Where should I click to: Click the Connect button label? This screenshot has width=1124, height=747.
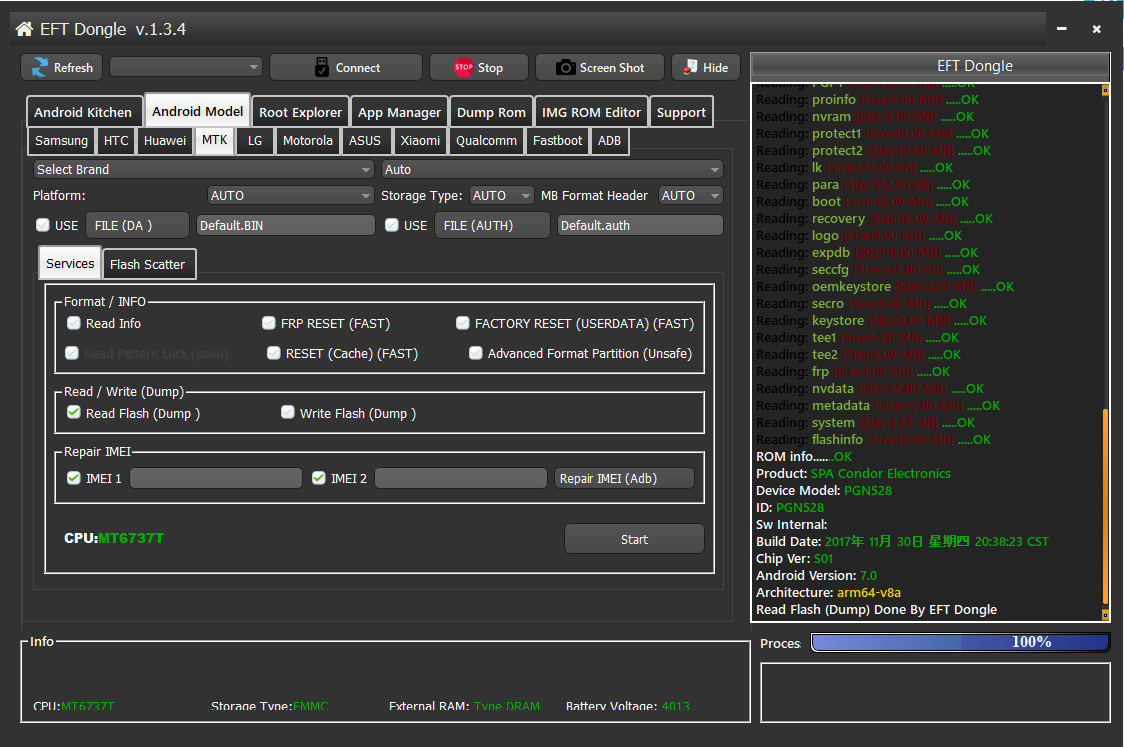[358, 68]
